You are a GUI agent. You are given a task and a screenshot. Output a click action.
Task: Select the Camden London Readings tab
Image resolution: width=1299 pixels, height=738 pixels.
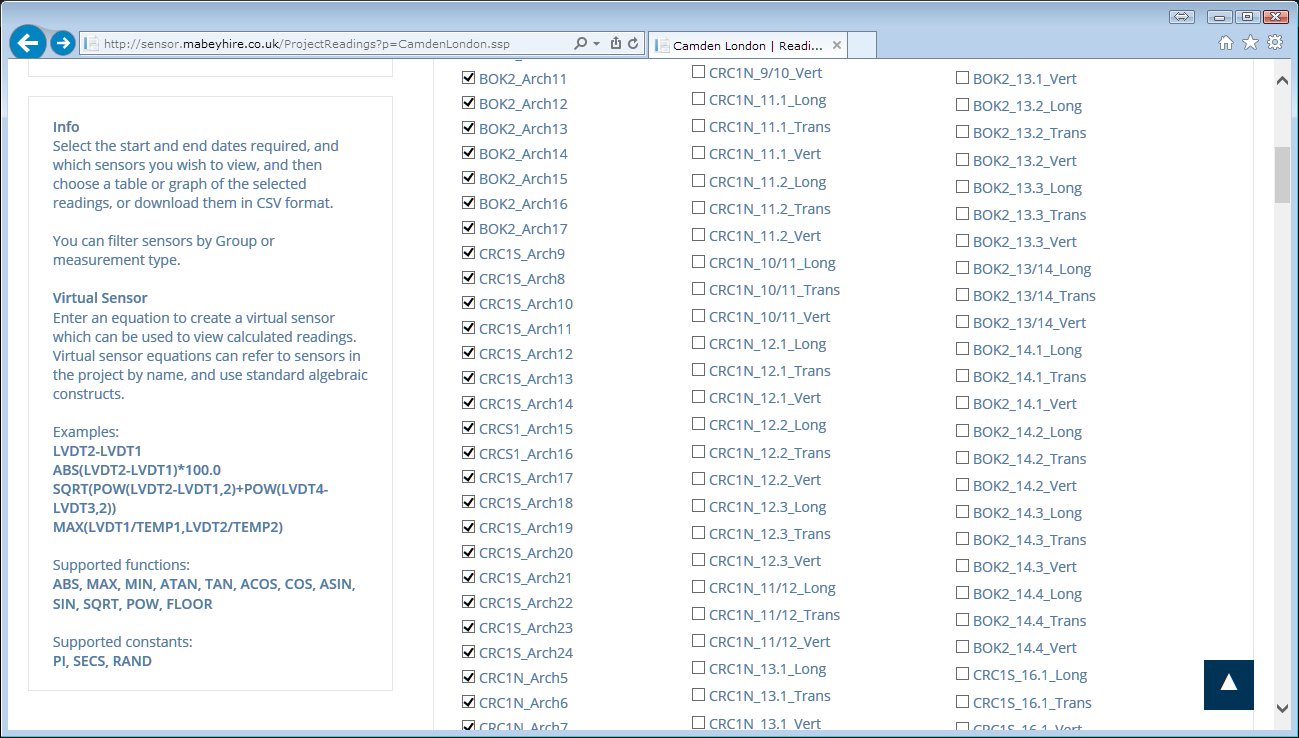tap(748, 45)
